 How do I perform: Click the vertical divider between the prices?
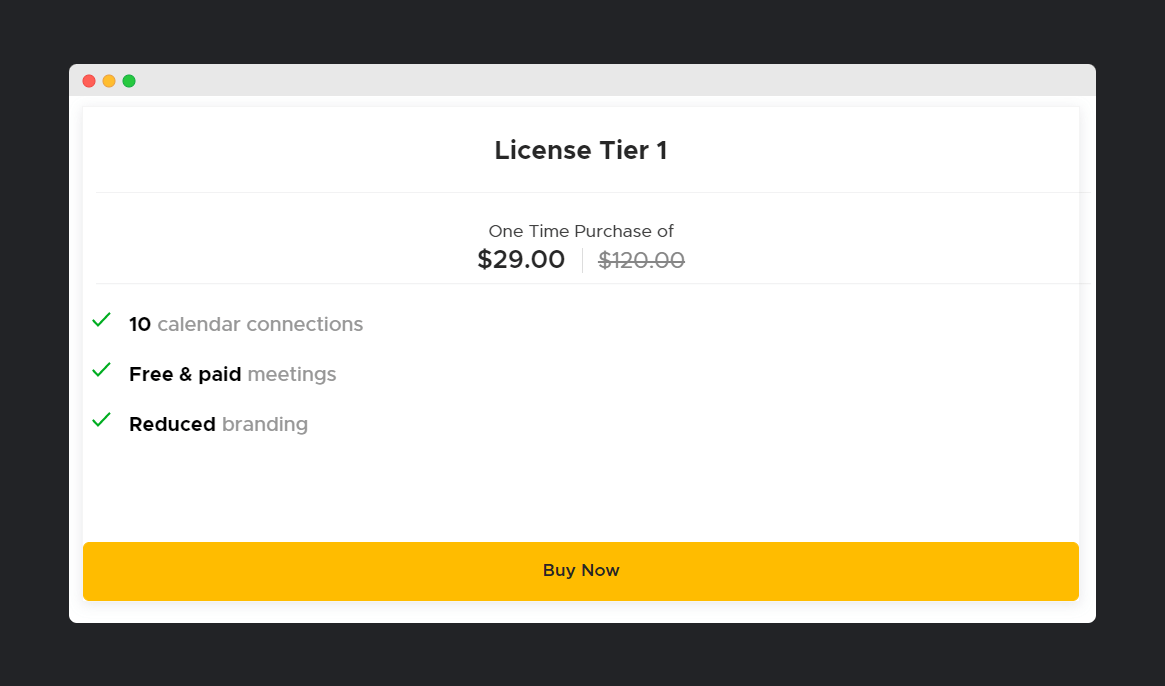pyautogui.click(x=582, y=260)
